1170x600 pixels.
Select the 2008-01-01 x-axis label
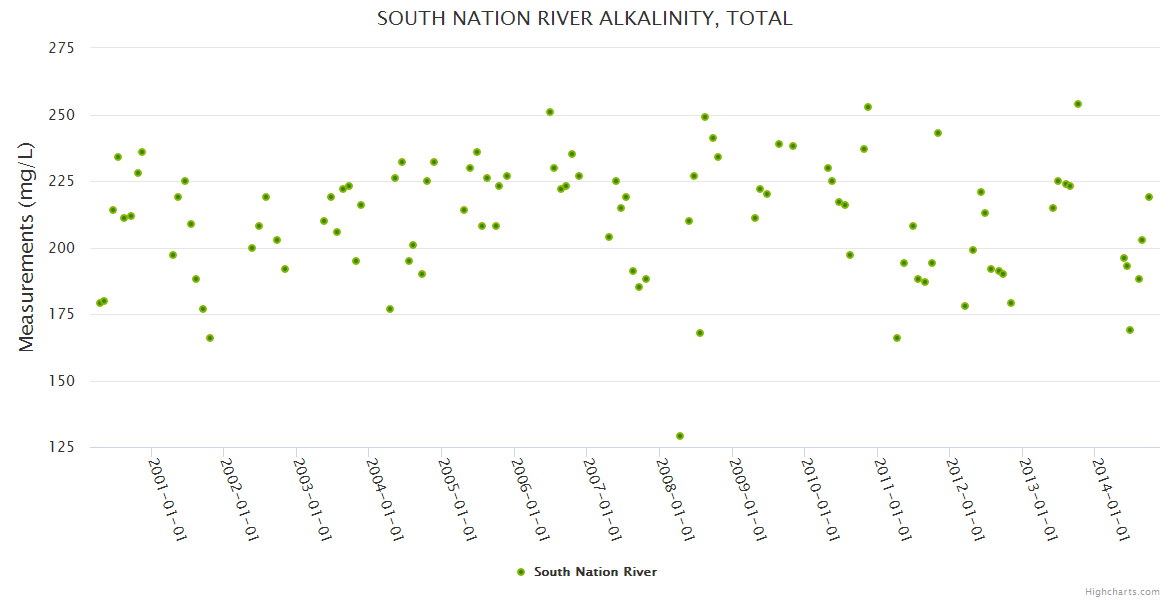click(x=676, y=499)
